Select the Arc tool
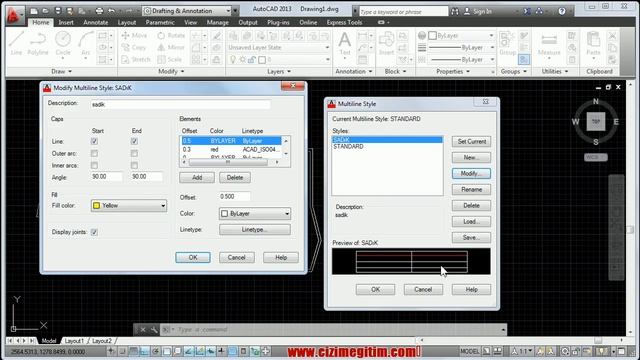640x360 pixels. [86, 44]
